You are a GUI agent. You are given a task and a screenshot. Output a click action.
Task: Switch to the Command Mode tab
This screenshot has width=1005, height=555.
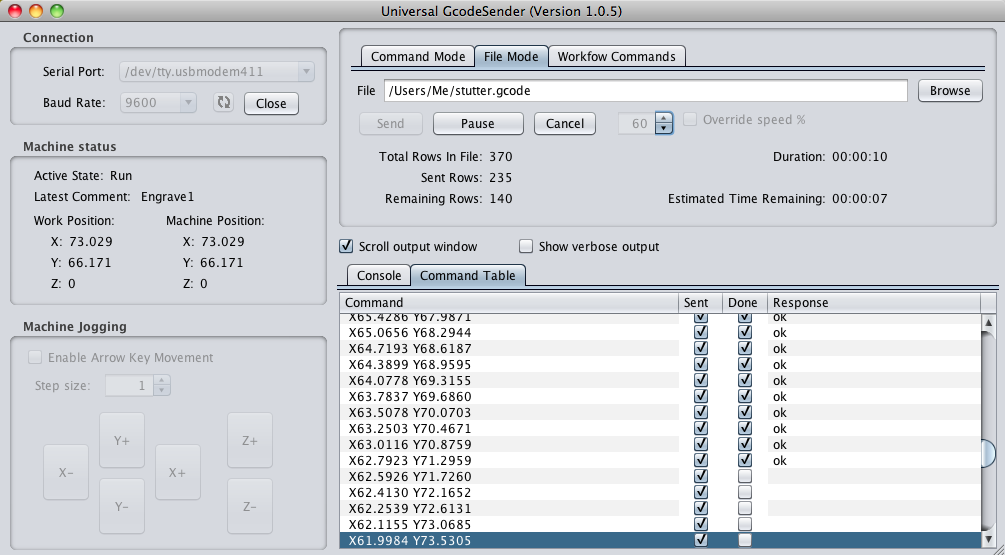click(x=417, y=56)
